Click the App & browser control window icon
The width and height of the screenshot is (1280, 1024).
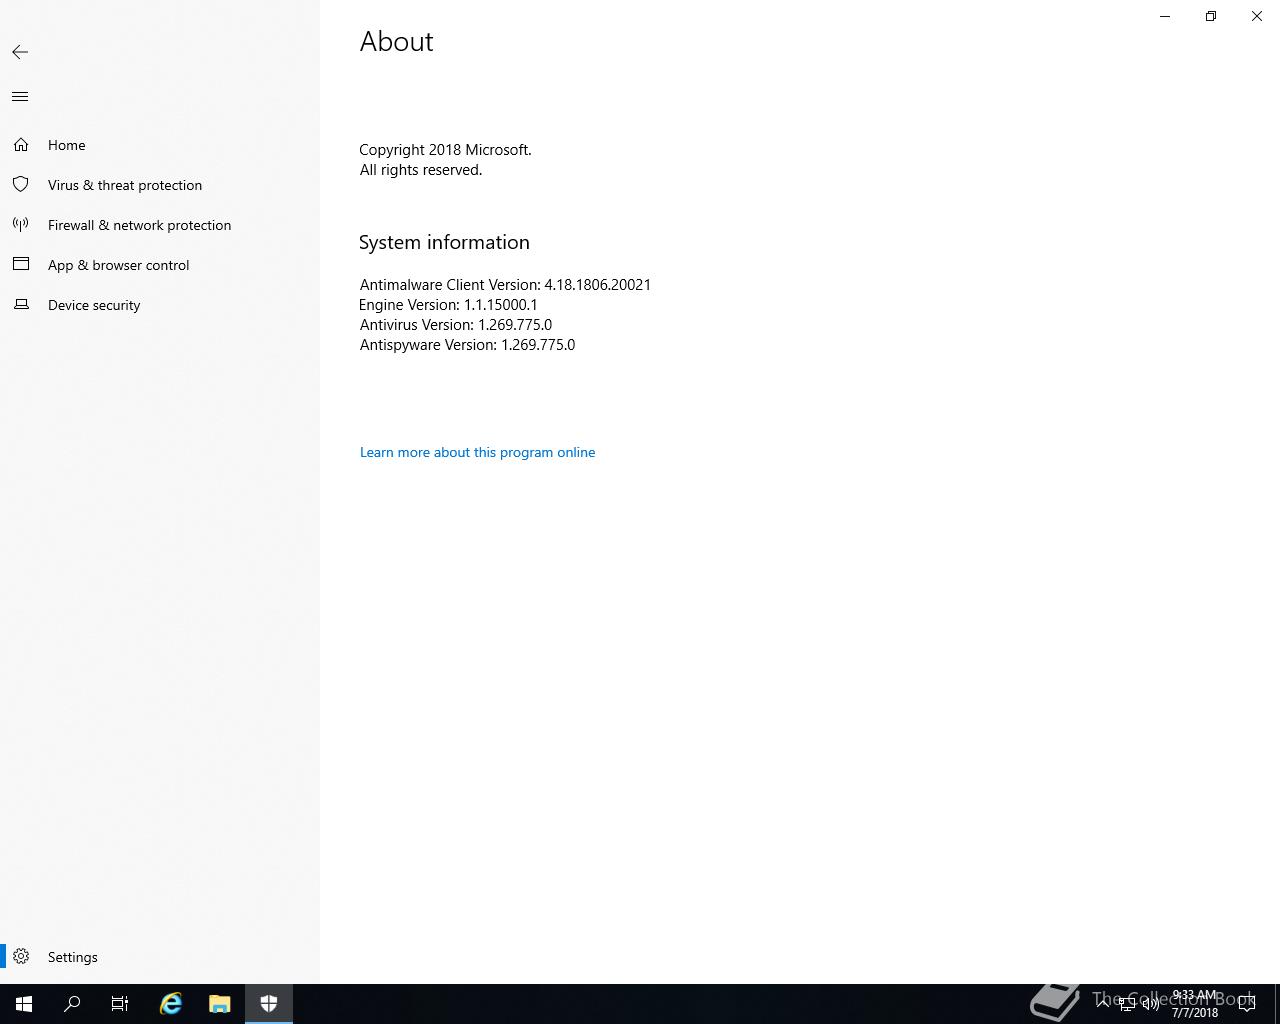(x=21, y=264)
